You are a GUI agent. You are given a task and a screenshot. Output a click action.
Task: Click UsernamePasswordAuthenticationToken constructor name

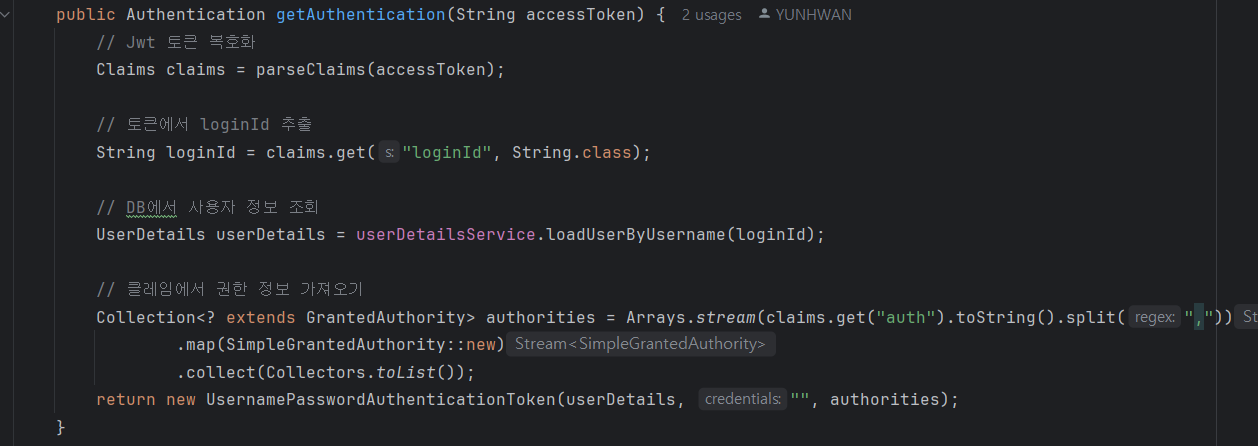pos(380,400)
